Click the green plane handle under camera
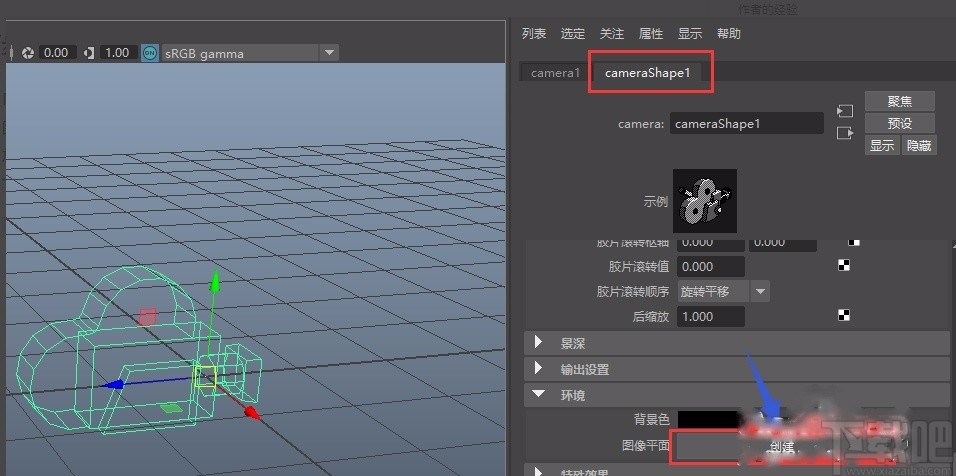Screen dimensions: 956x476 click(x=173, y=408)
